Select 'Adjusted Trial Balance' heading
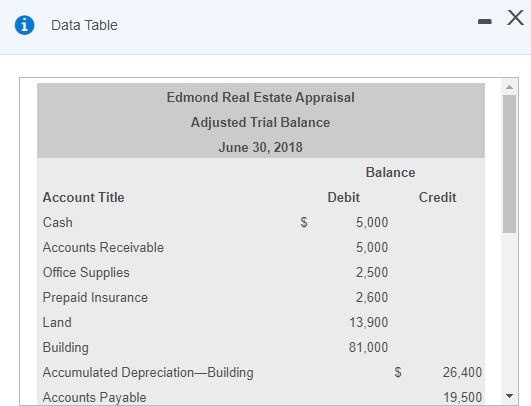531x406 pixels. [x=260, y=122]
